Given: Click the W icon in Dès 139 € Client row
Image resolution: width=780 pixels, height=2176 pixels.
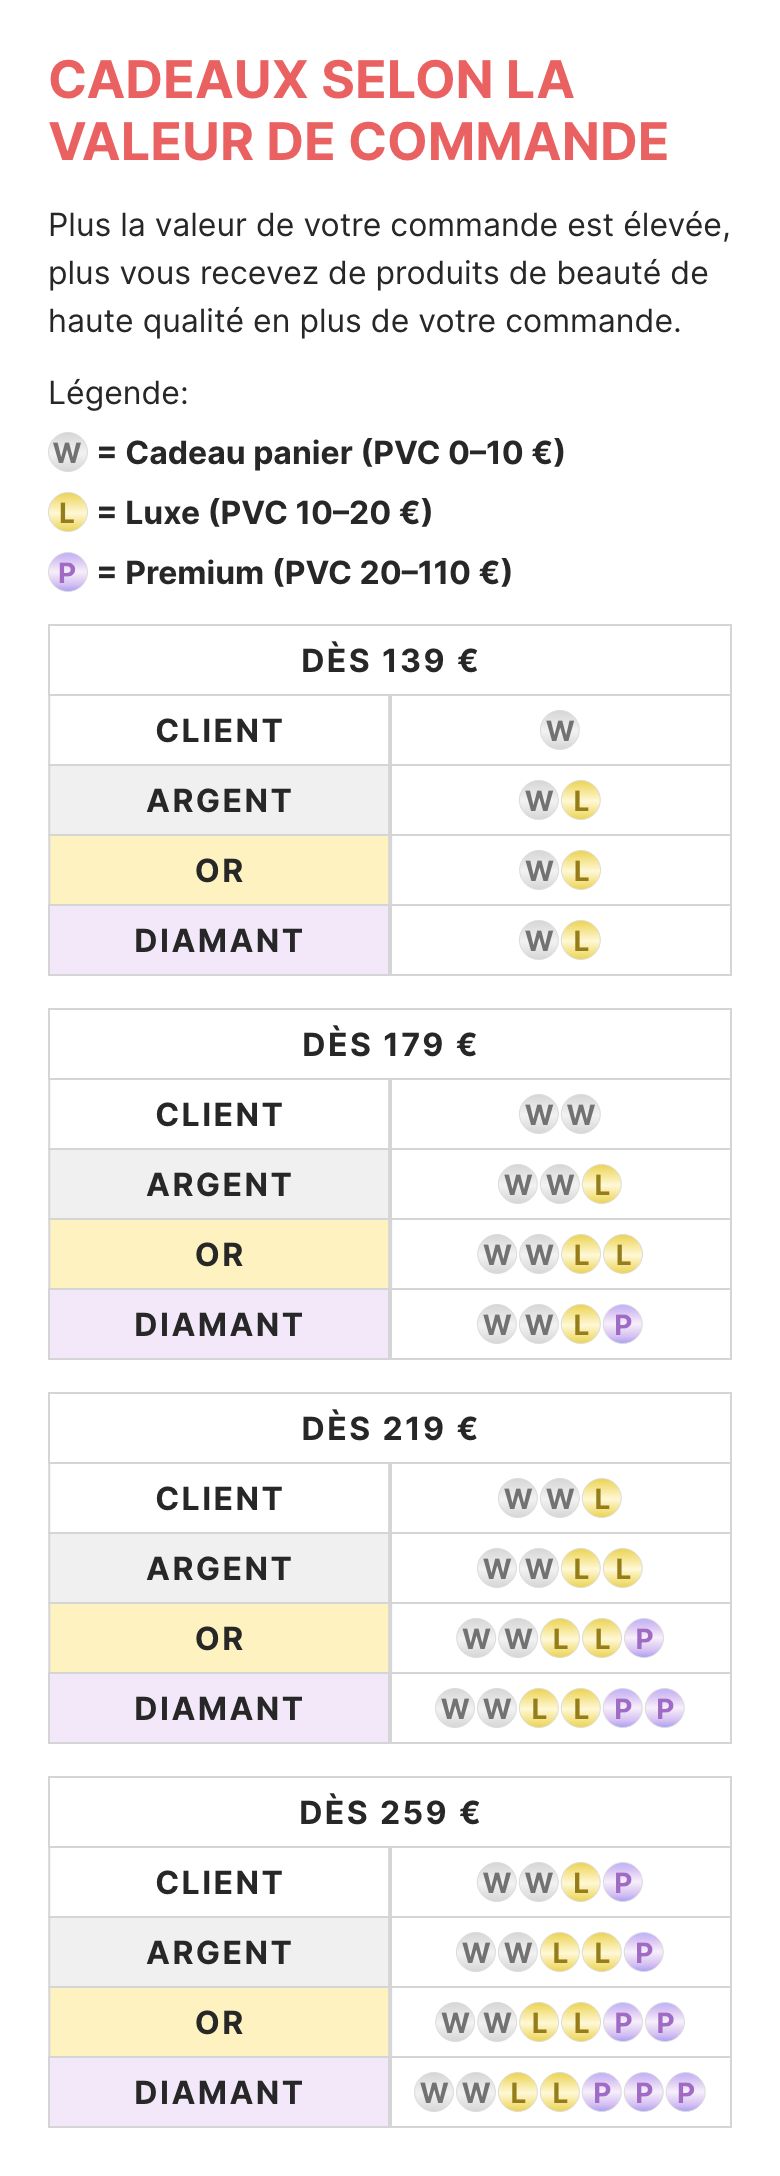Looking at the screenshot, I should (x=560, y=731).
